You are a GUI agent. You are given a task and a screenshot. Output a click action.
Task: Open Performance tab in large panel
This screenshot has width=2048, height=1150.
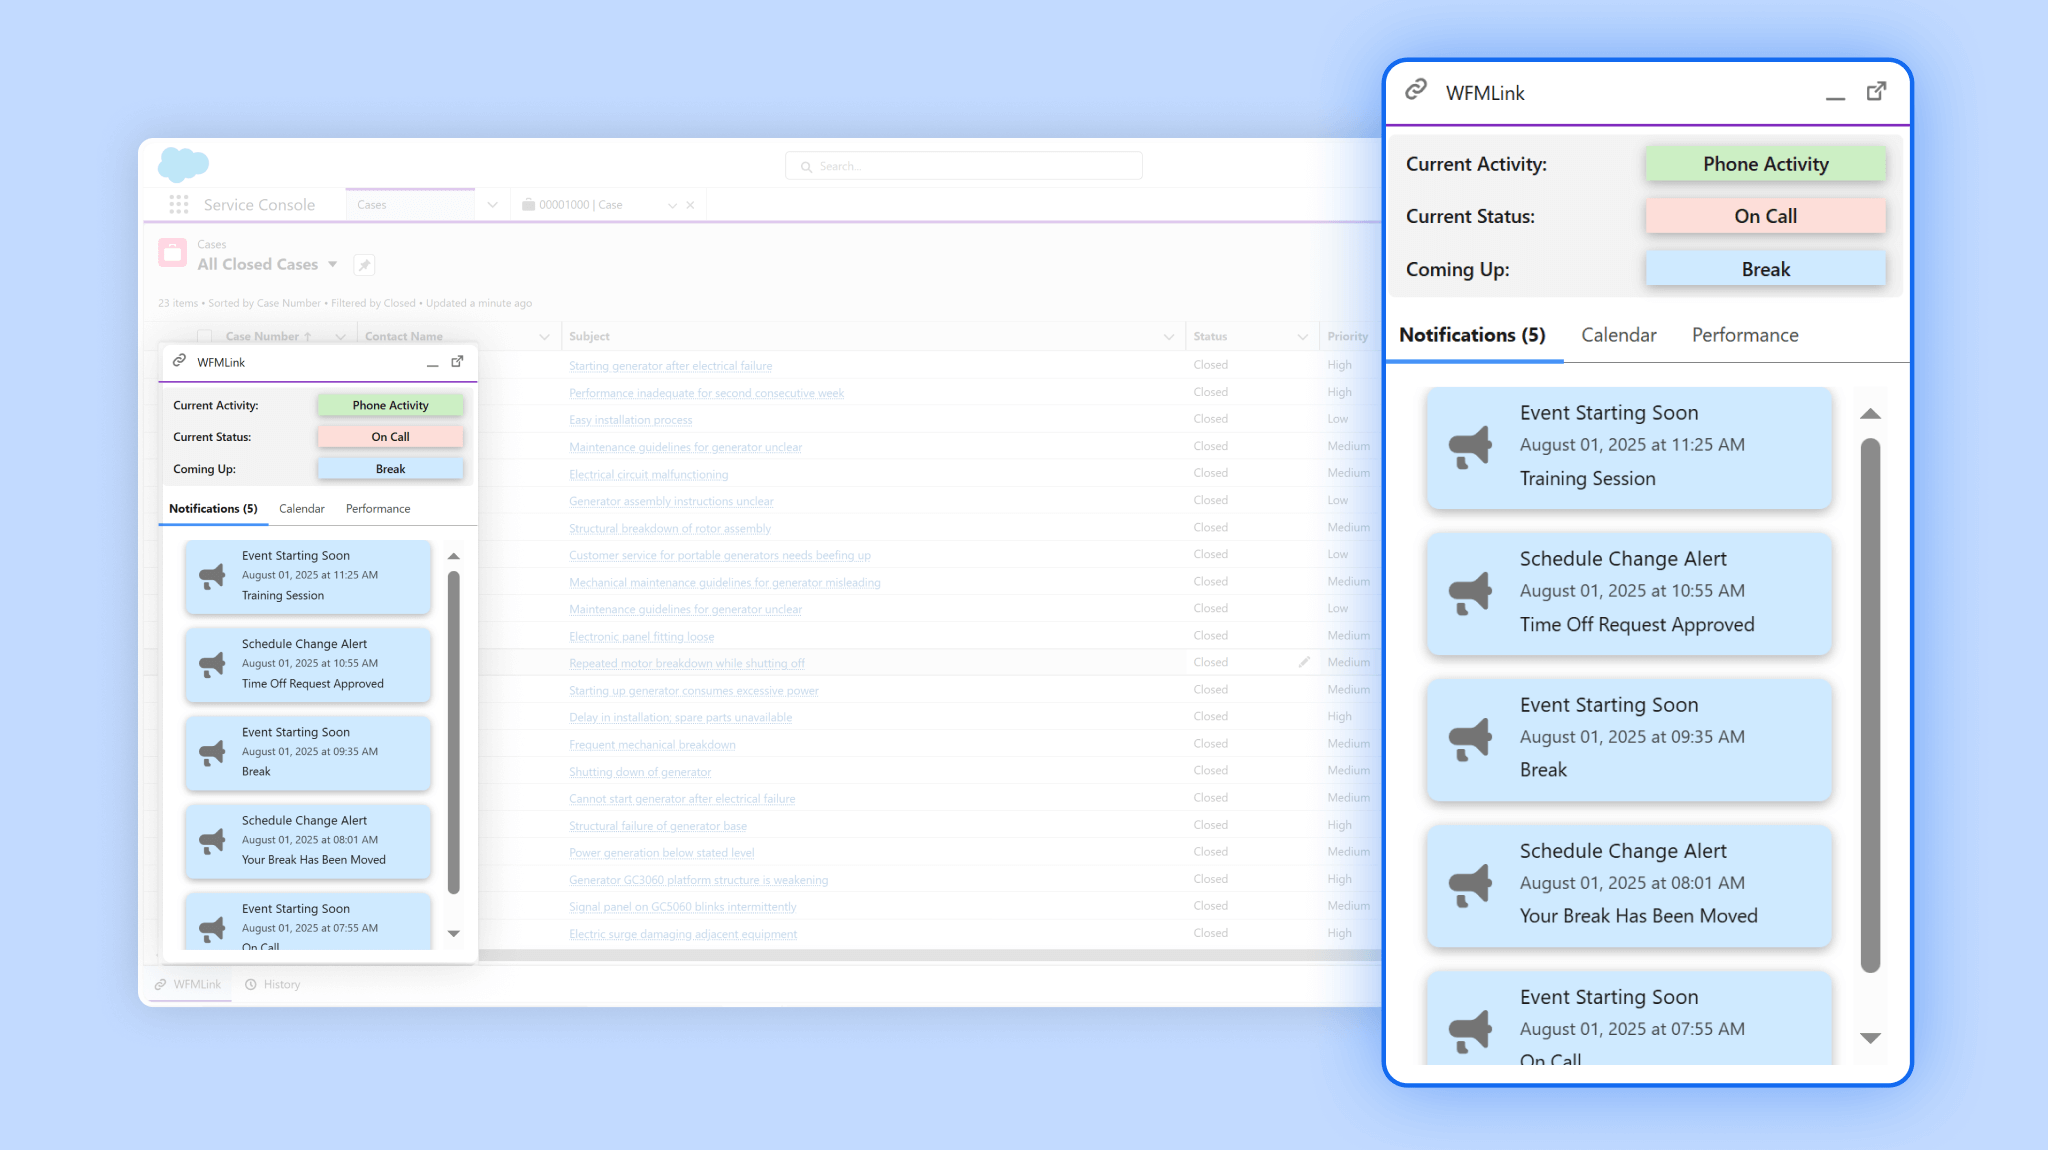(x=1744, y=335)
